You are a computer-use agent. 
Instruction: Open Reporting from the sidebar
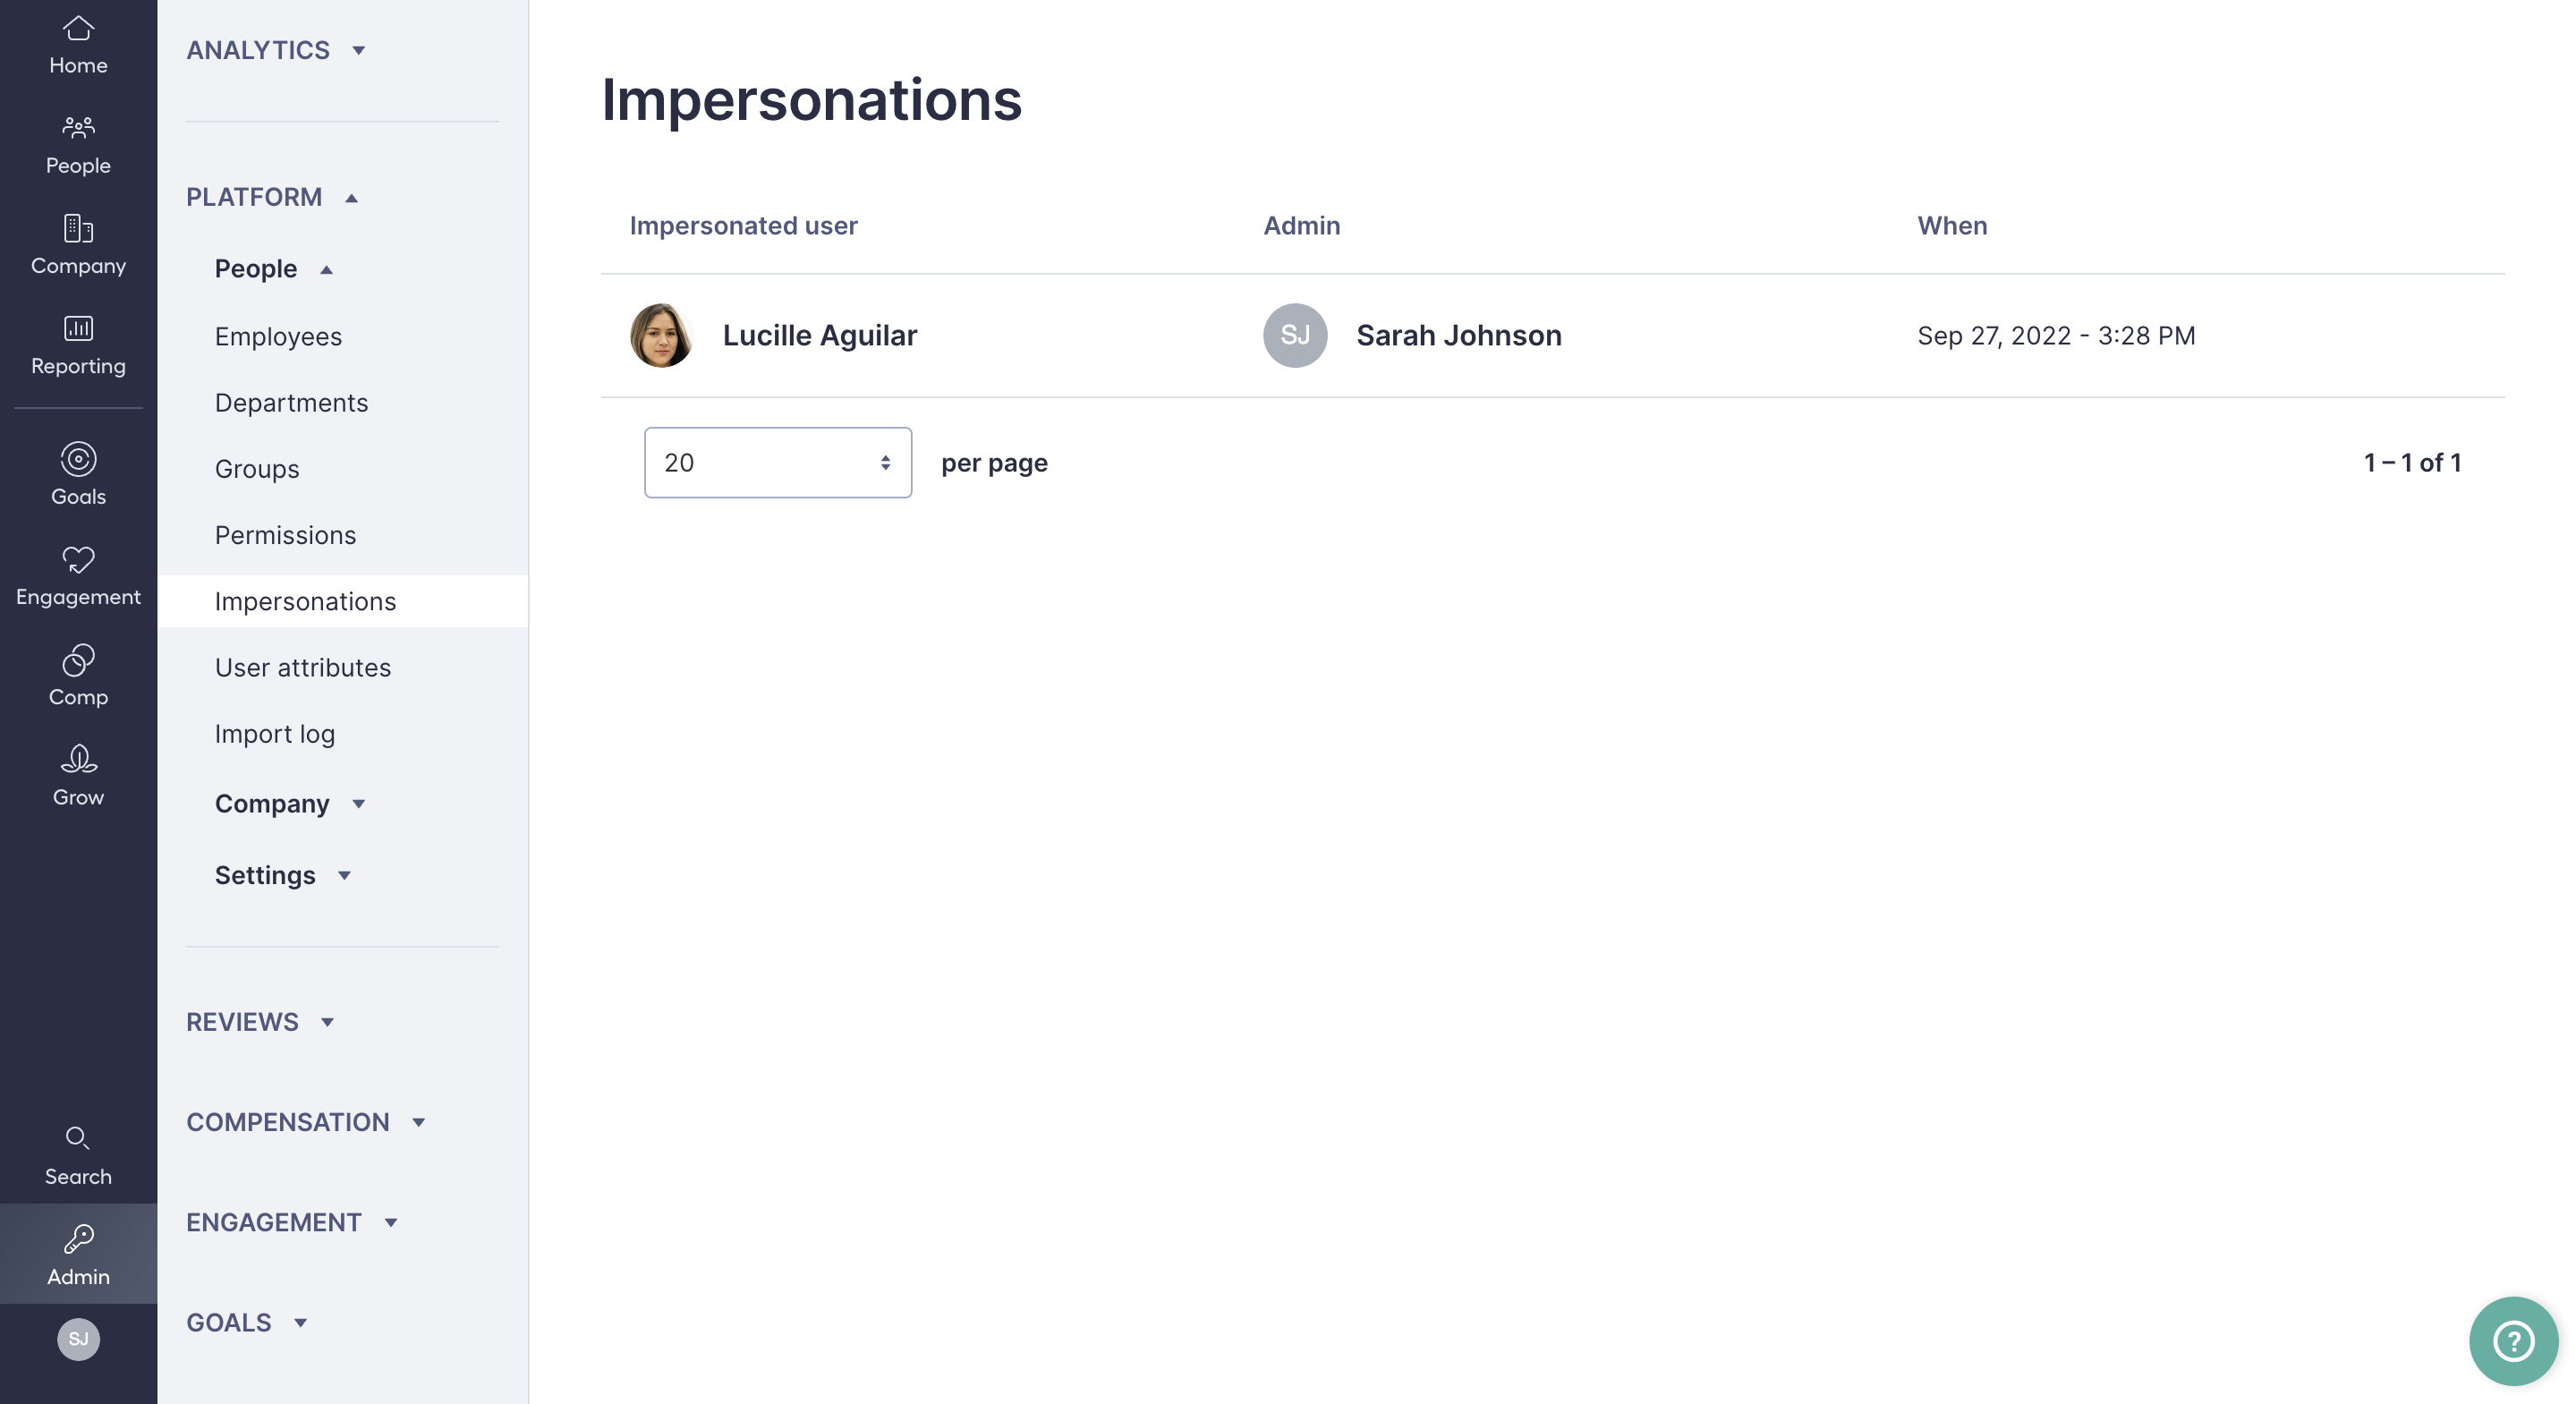pos(77,330)
